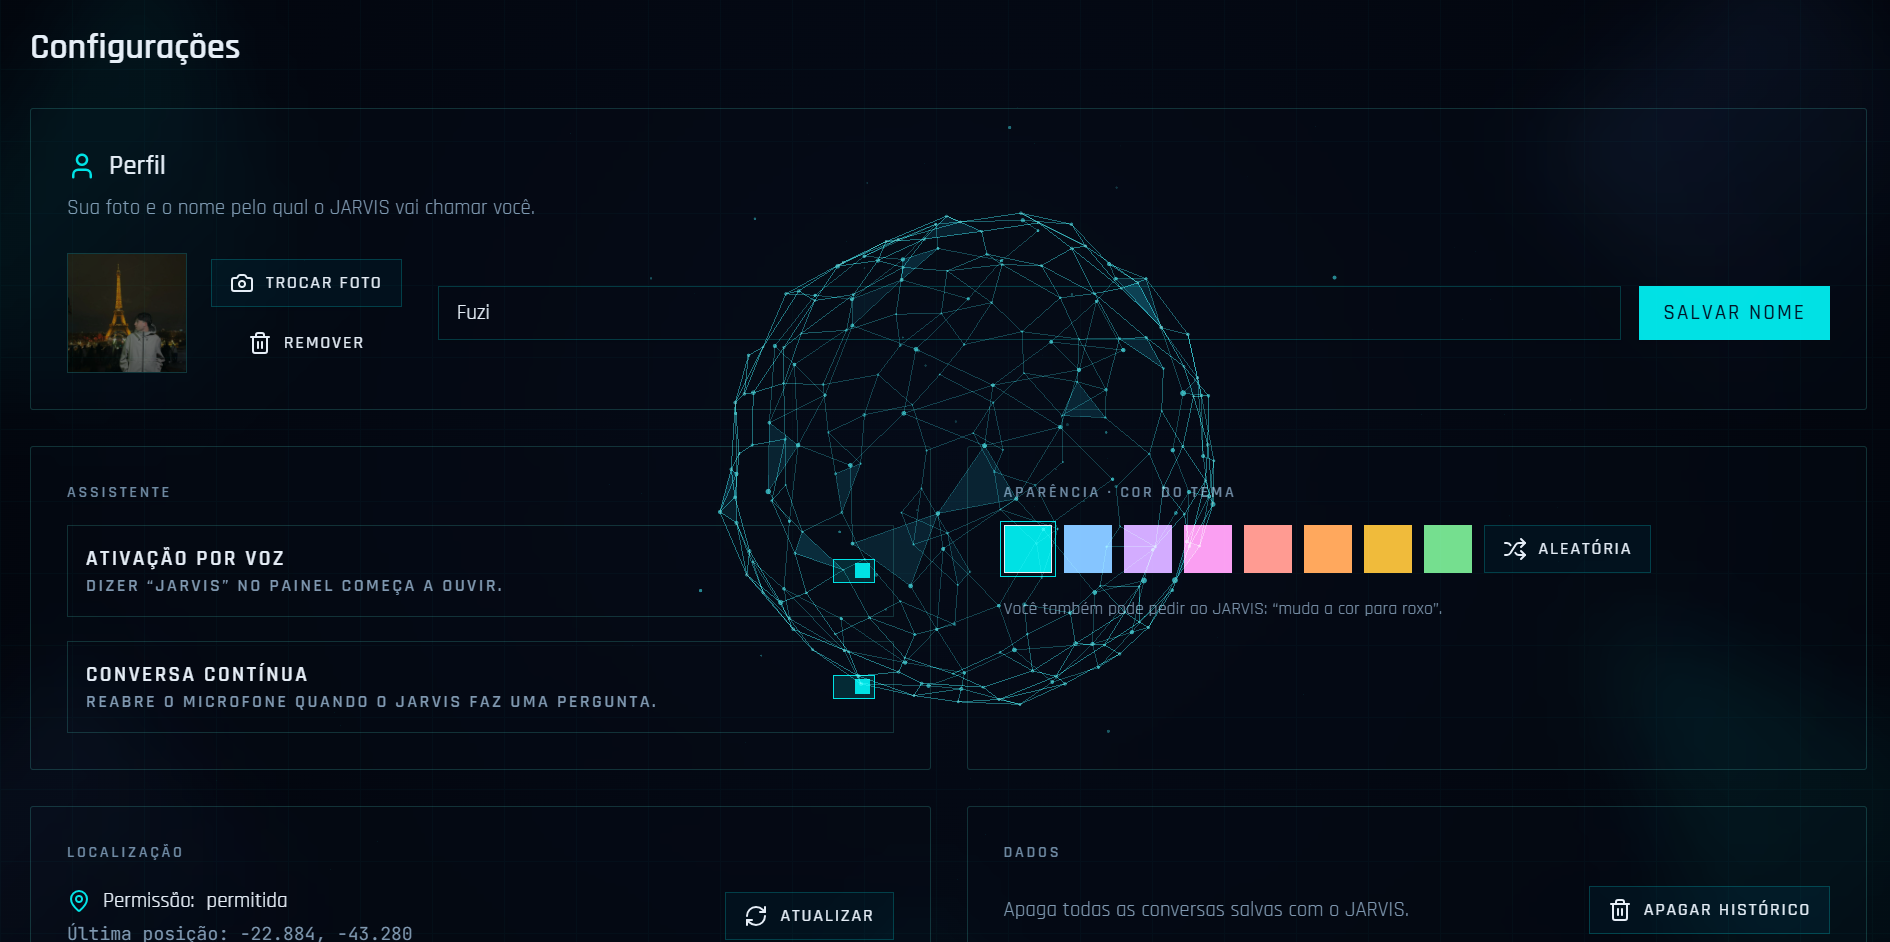This screenshot has width=1890, height=942.
Task: Select the lavender purple theme swatch
Action: 1148,549
